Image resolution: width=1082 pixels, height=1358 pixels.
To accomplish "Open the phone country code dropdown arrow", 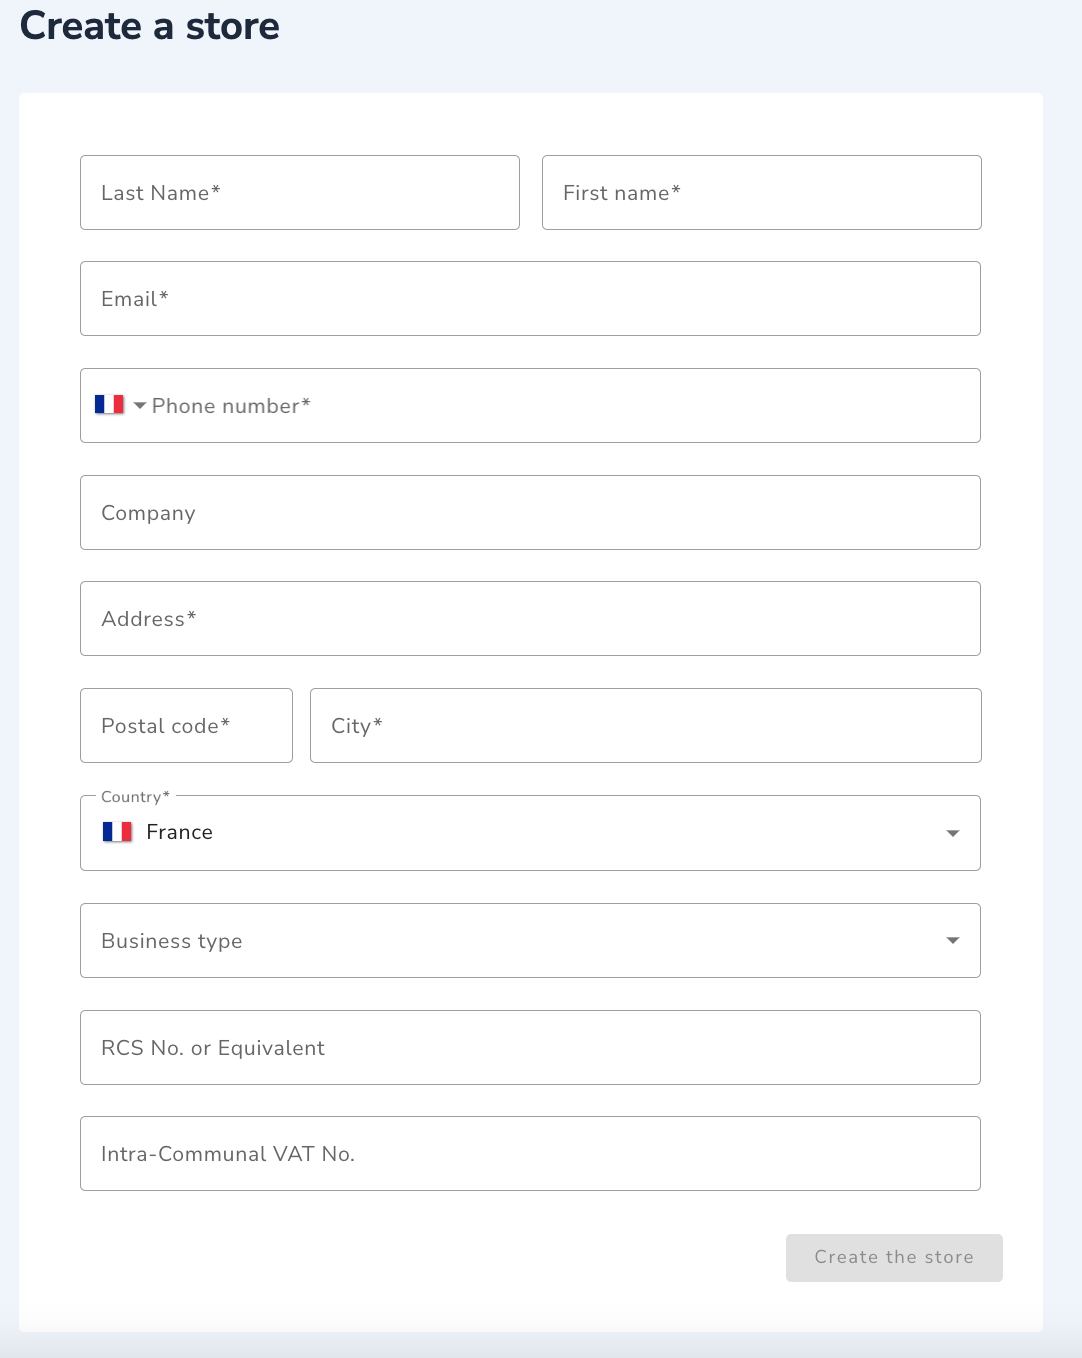I will click(x=140, y=406).
